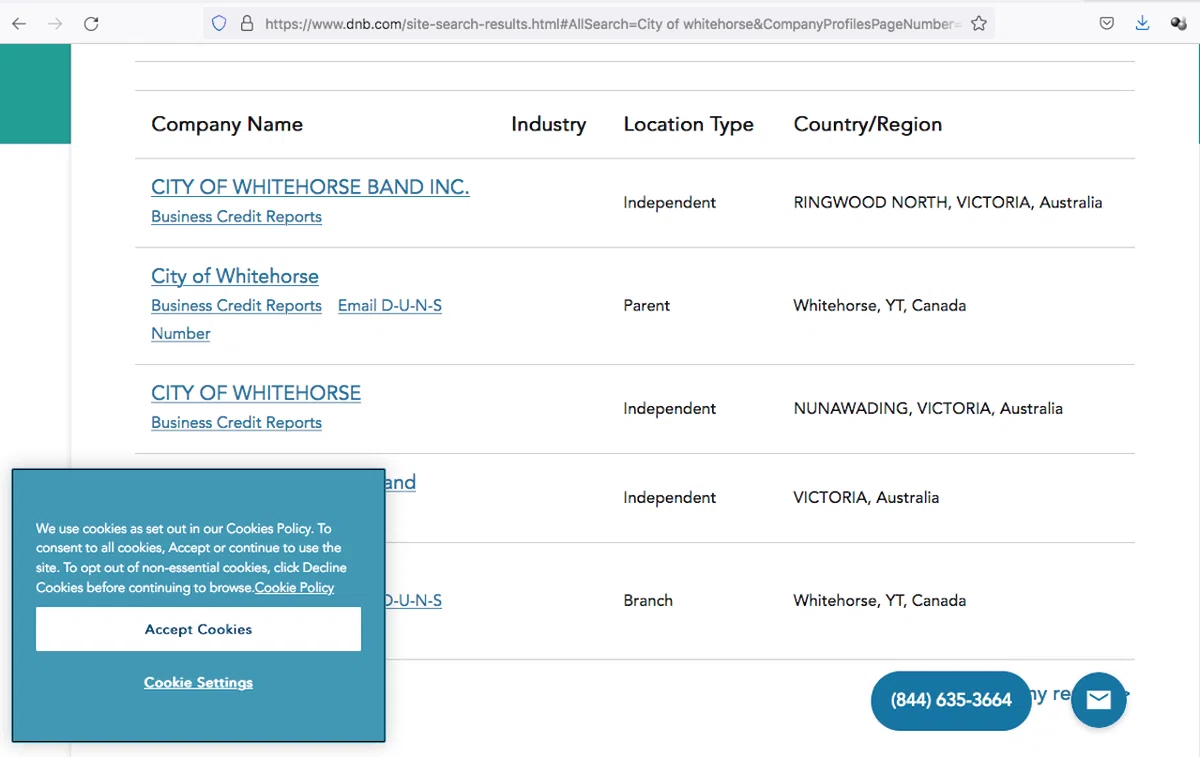Click Independent in the Nunawading row
Screen dimensions: 1200x757
670,408
